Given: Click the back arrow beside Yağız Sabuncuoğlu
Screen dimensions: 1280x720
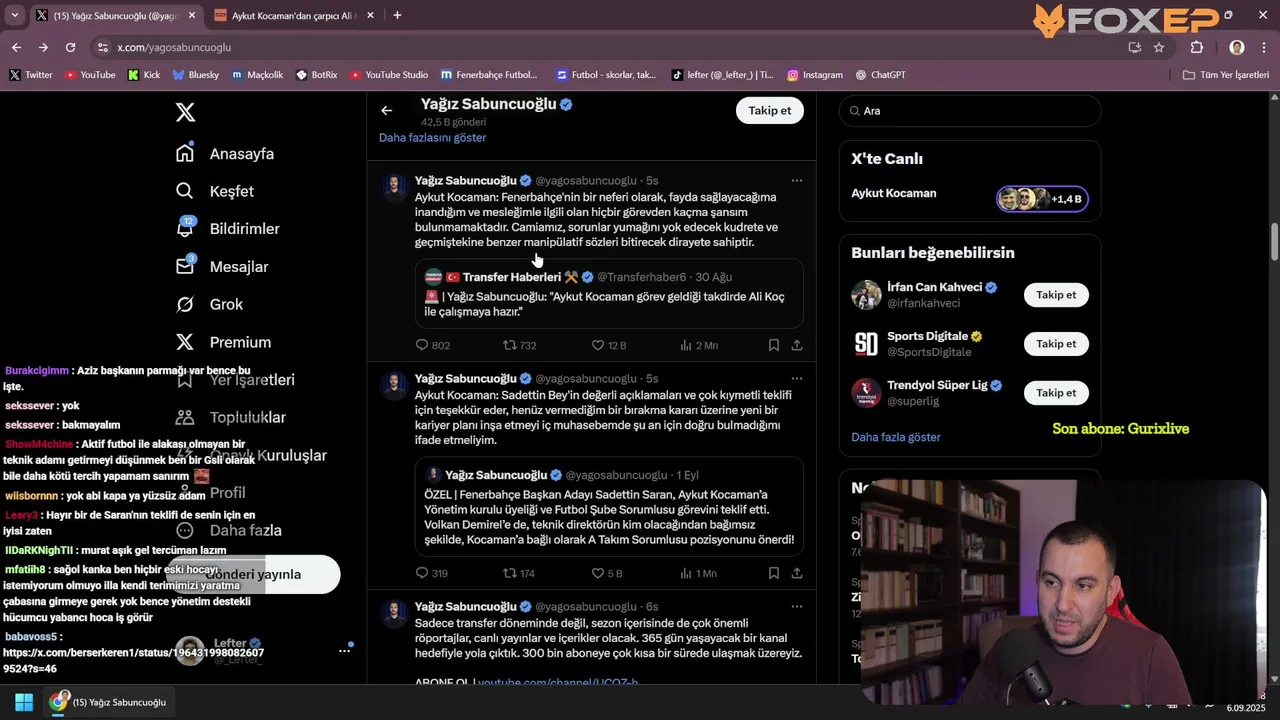Looking at the screenshot, I should [x=387, y=111].
